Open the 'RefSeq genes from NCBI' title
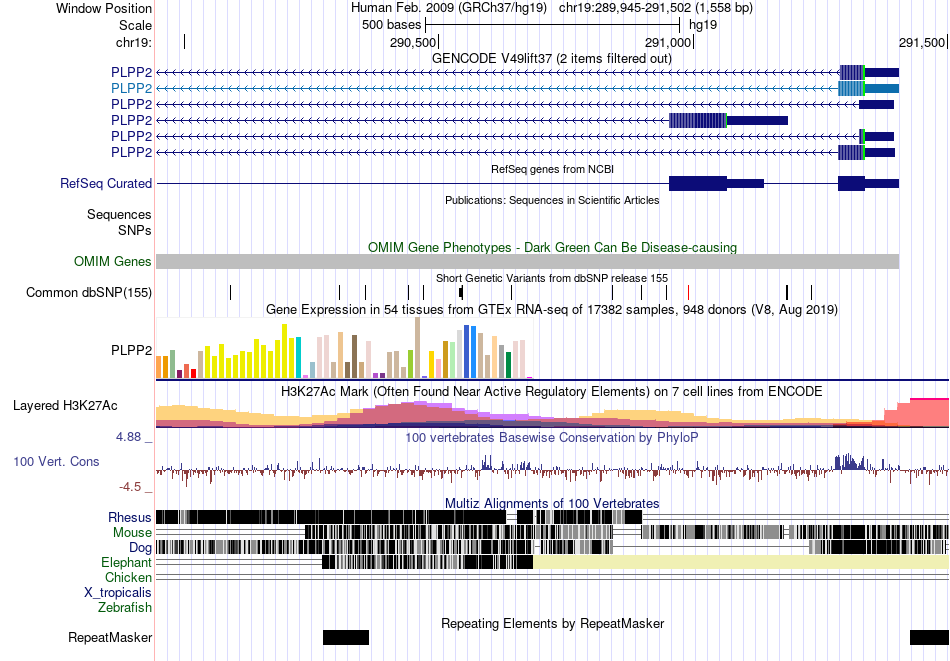Image resolution: width=950 pixels, height=661 pixels. pos(552,170)
